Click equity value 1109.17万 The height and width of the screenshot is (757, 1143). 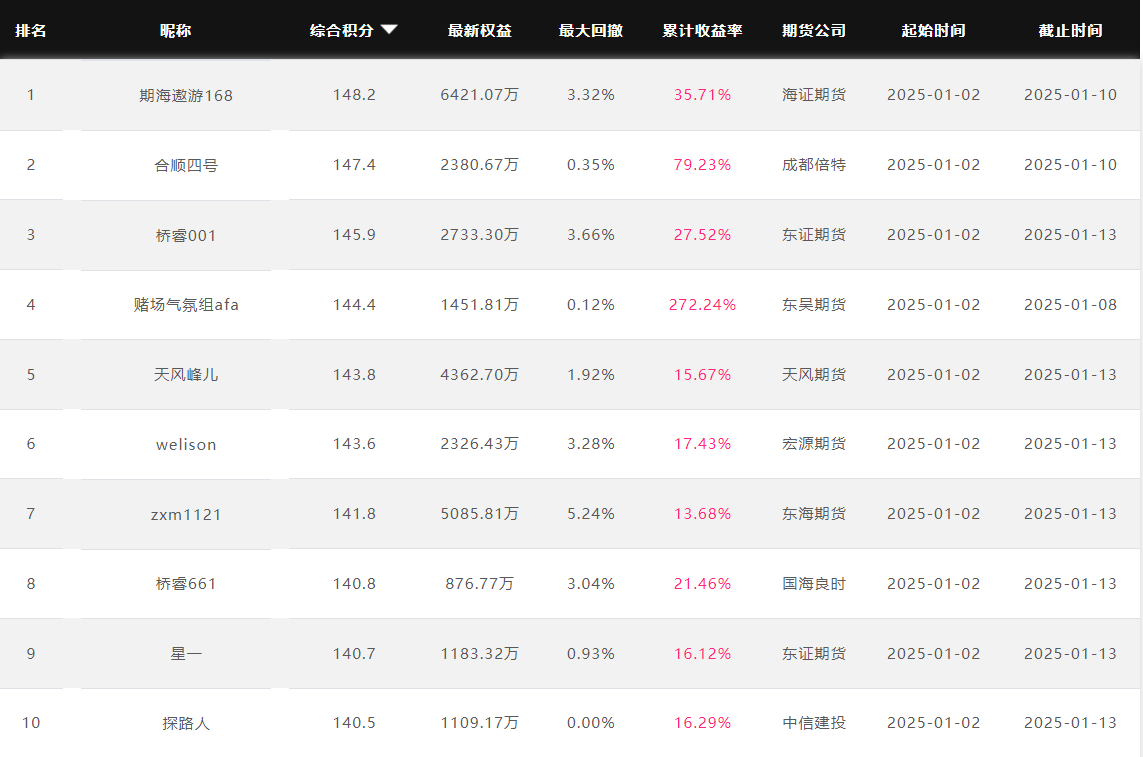480,723
